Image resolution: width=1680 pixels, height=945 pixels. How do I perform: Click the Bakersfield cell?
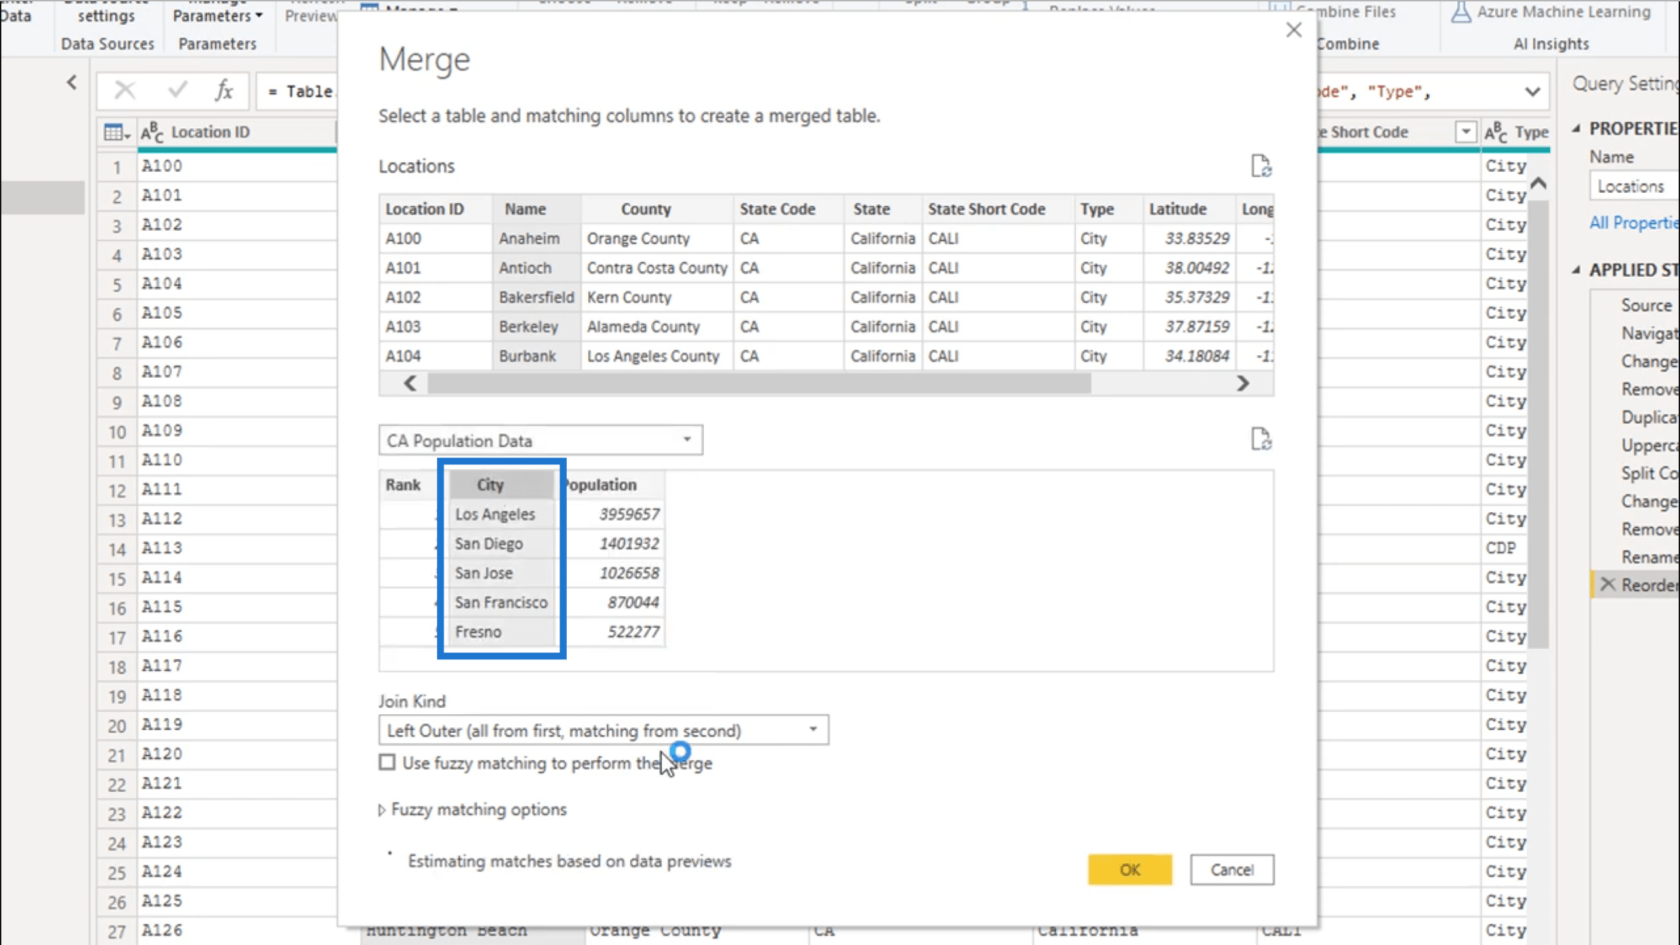click(537, 297)
